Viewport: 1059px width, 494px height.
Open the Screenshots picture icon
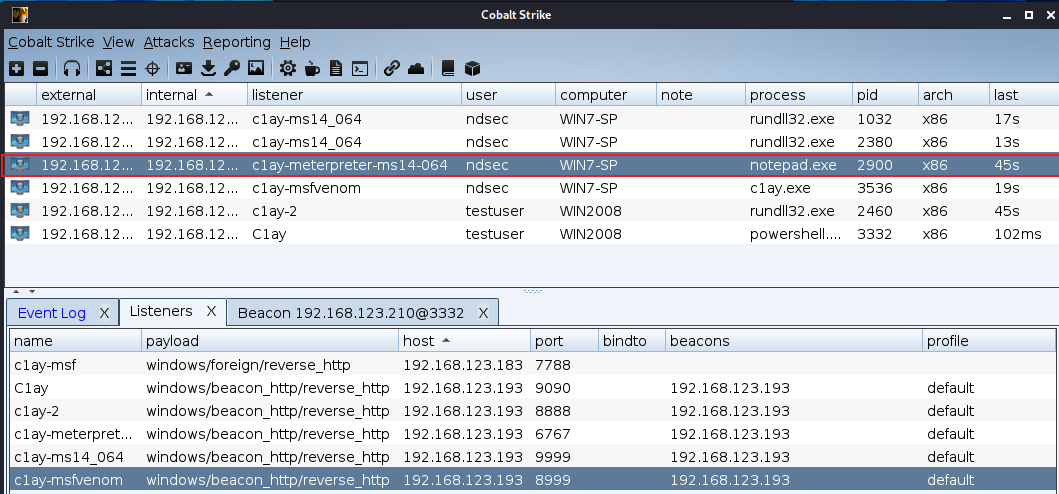(x=256, y=68)
